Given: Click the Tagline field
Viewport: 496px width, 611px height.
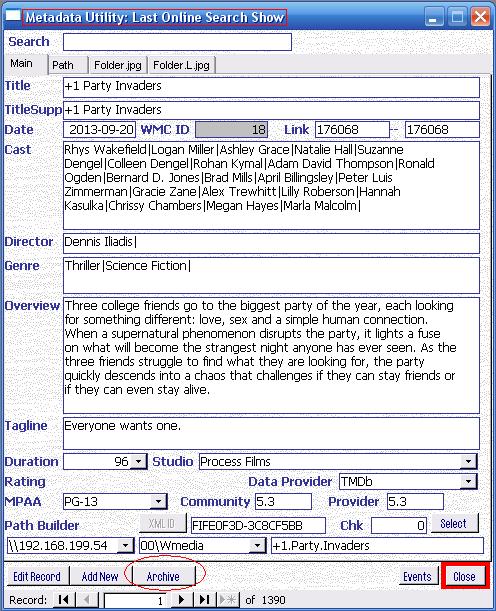Looking at the screenshot, I should click(x=271, y=433).
